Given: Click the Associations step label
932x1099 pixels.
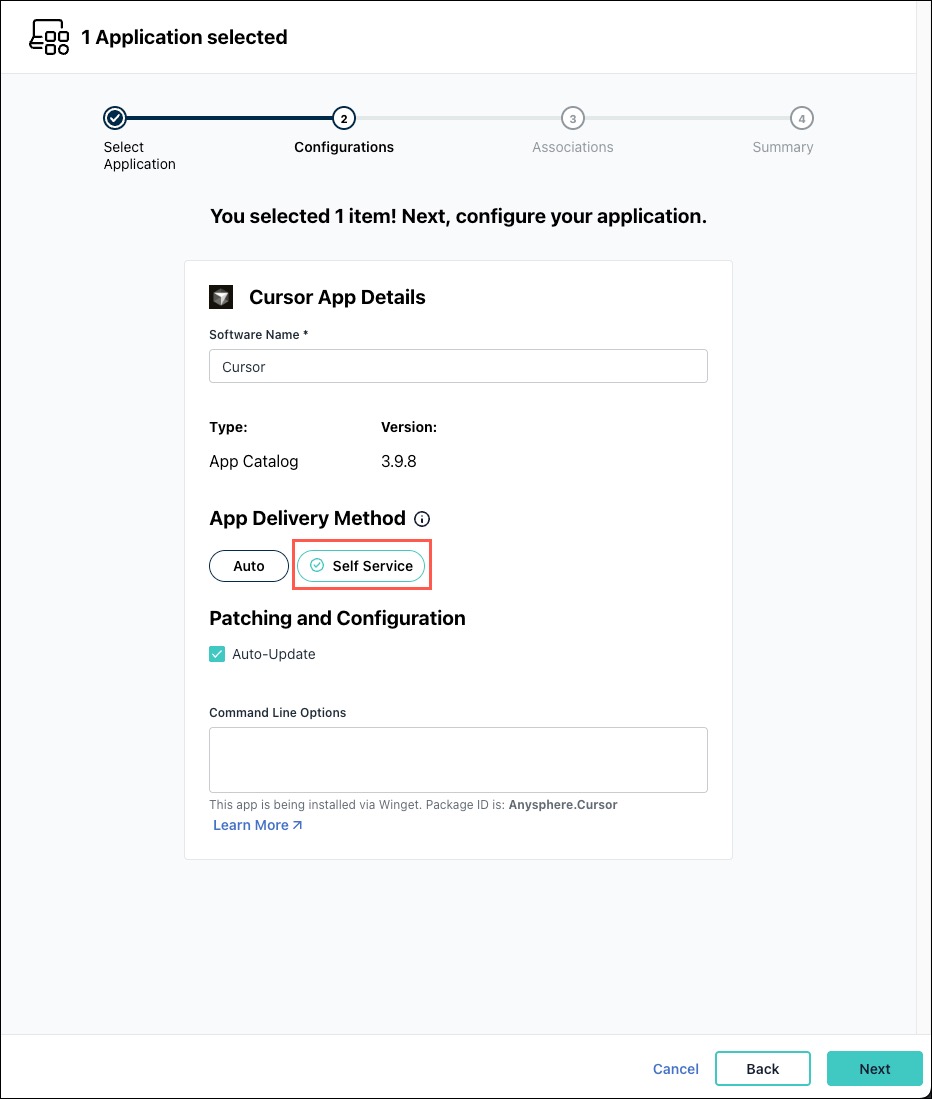Looking at the screenshot, I should [x=573, y=147].
